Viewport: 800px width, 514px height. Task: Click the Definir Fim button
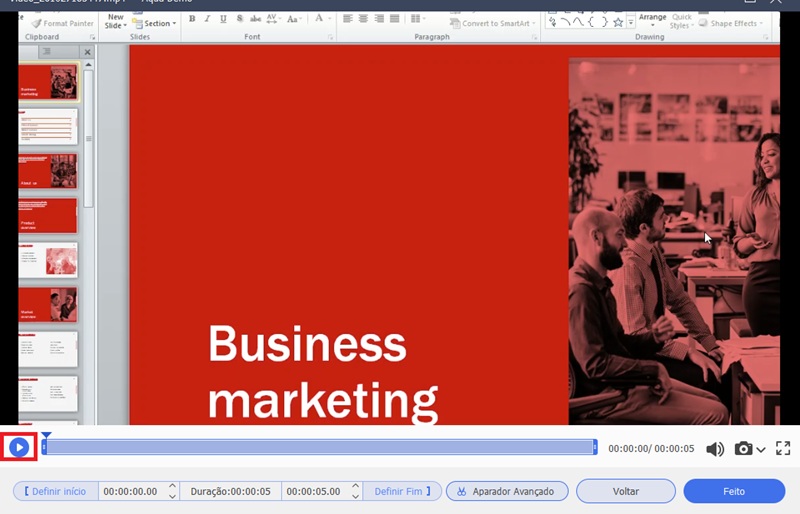[403, 491]
